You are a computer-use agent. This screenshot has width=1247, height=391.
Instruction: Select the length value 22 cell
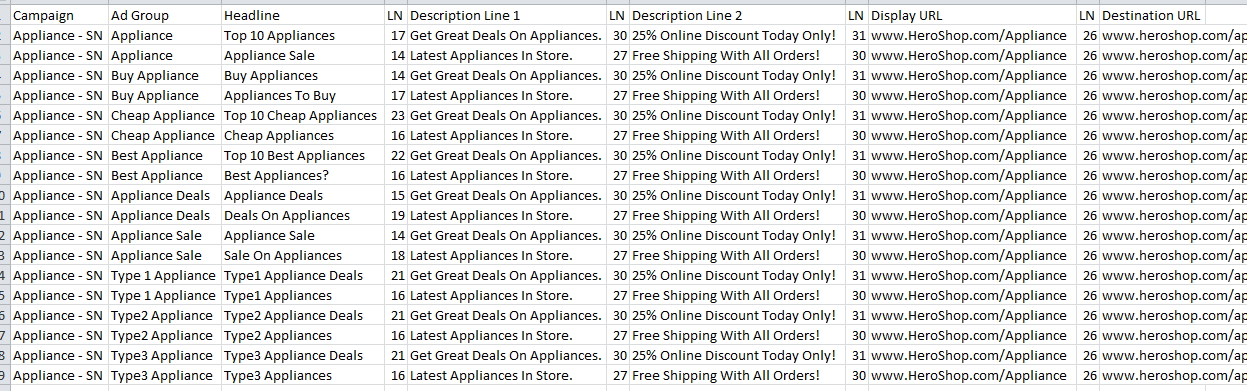(x=396, y=156)
